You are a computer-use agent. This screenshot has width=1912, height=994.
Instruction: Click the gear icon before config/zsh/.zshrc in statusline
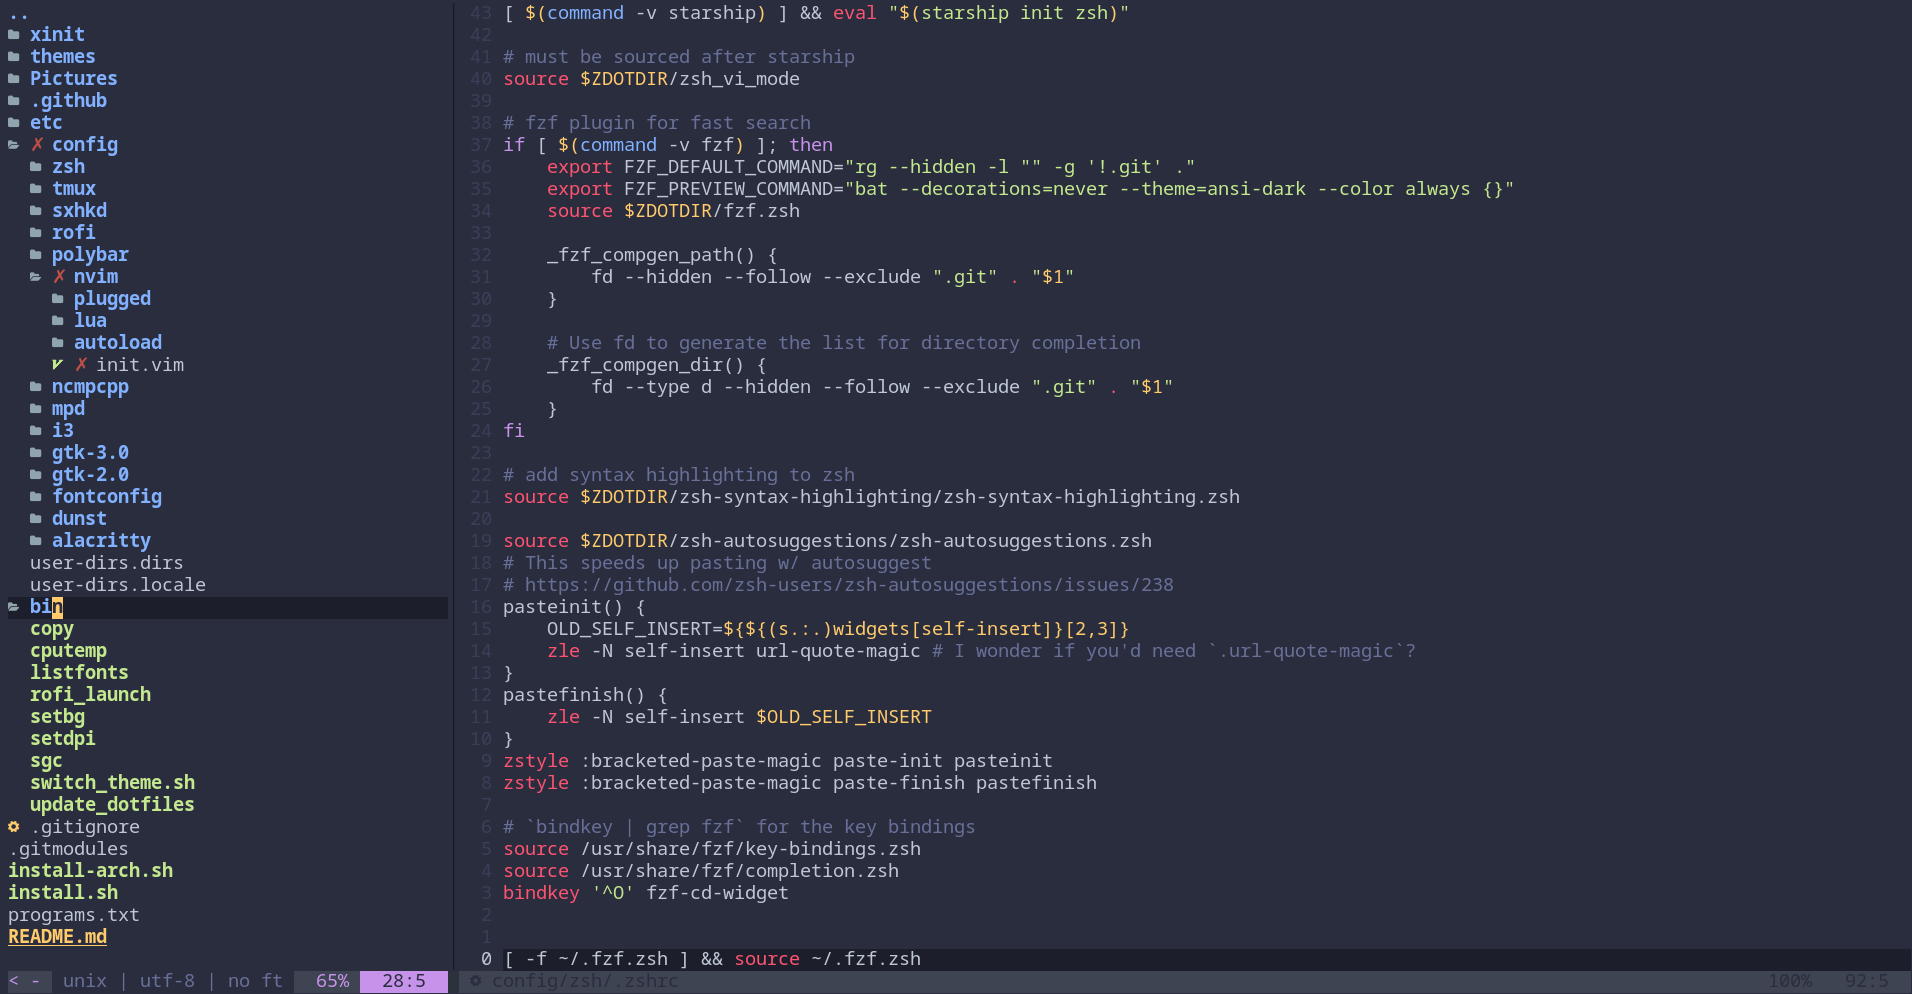(x=477, y=981)
